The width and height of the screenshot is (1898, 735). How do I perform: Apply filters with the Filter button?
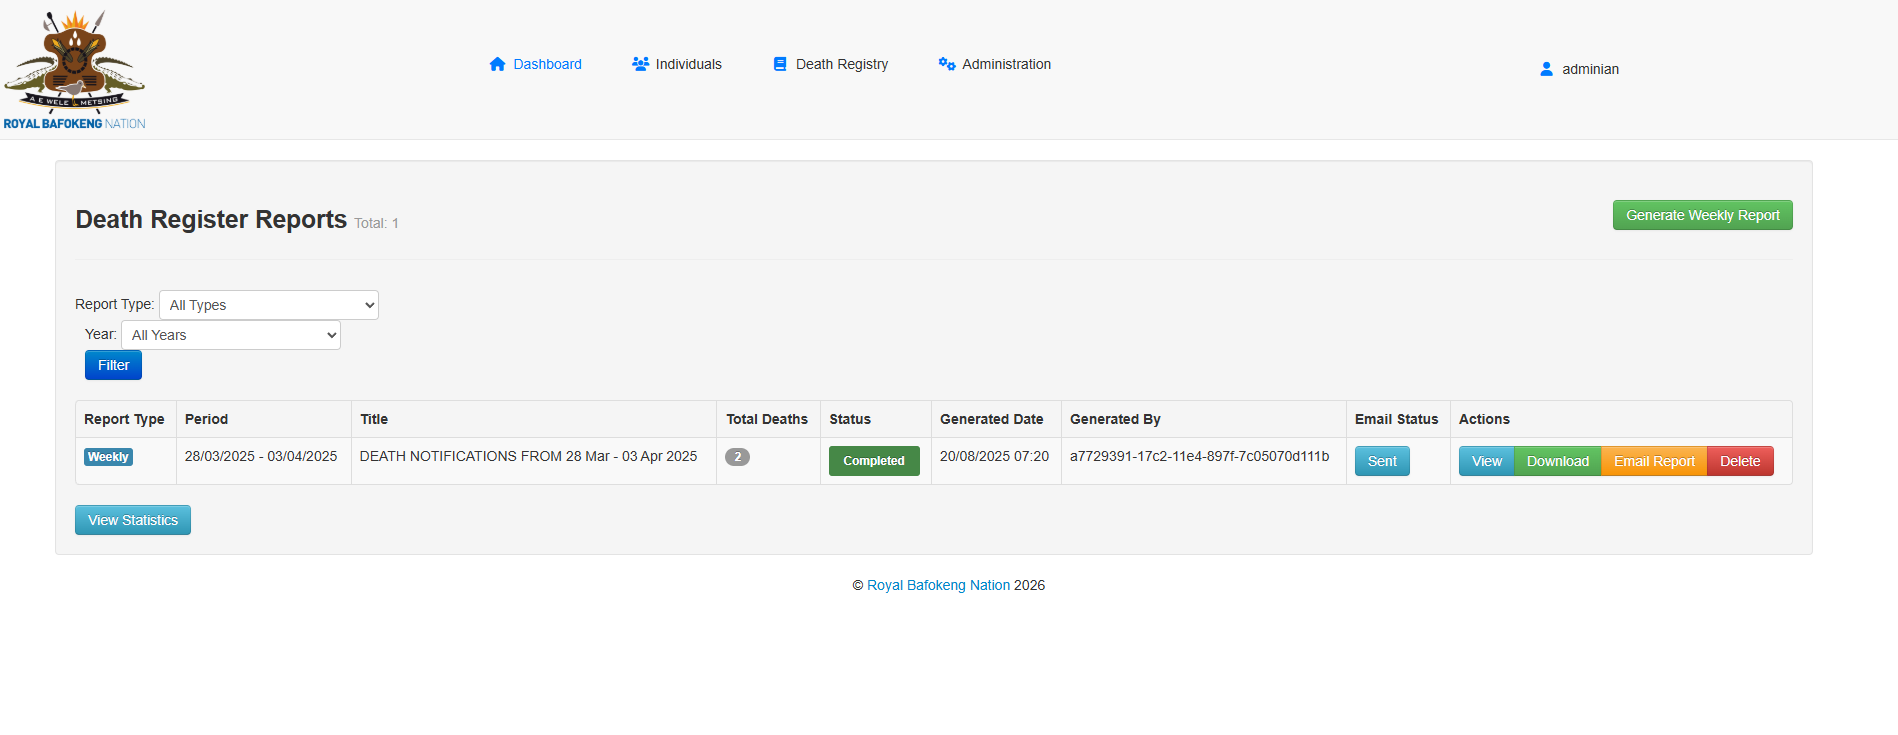[113, 365]
